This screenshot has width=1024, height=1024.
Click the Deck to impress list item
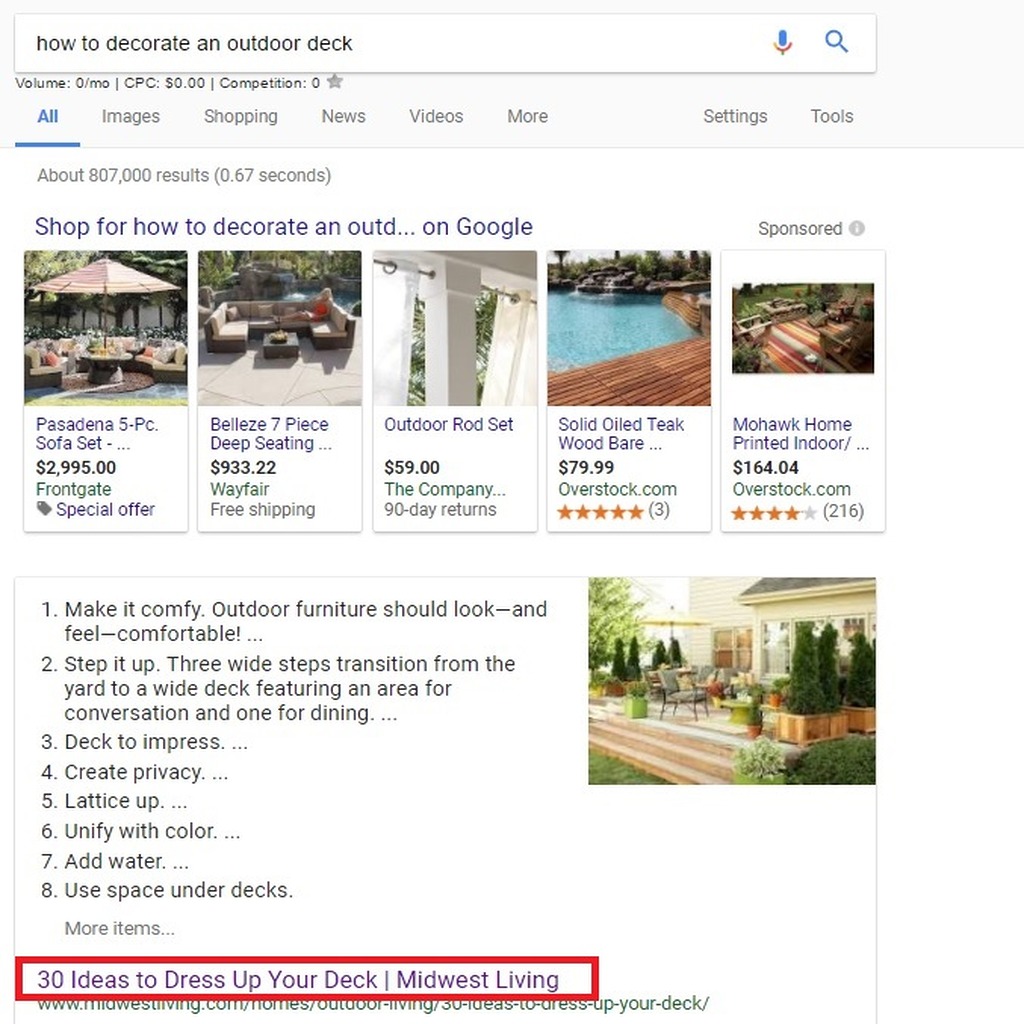[x=144, y=742]
